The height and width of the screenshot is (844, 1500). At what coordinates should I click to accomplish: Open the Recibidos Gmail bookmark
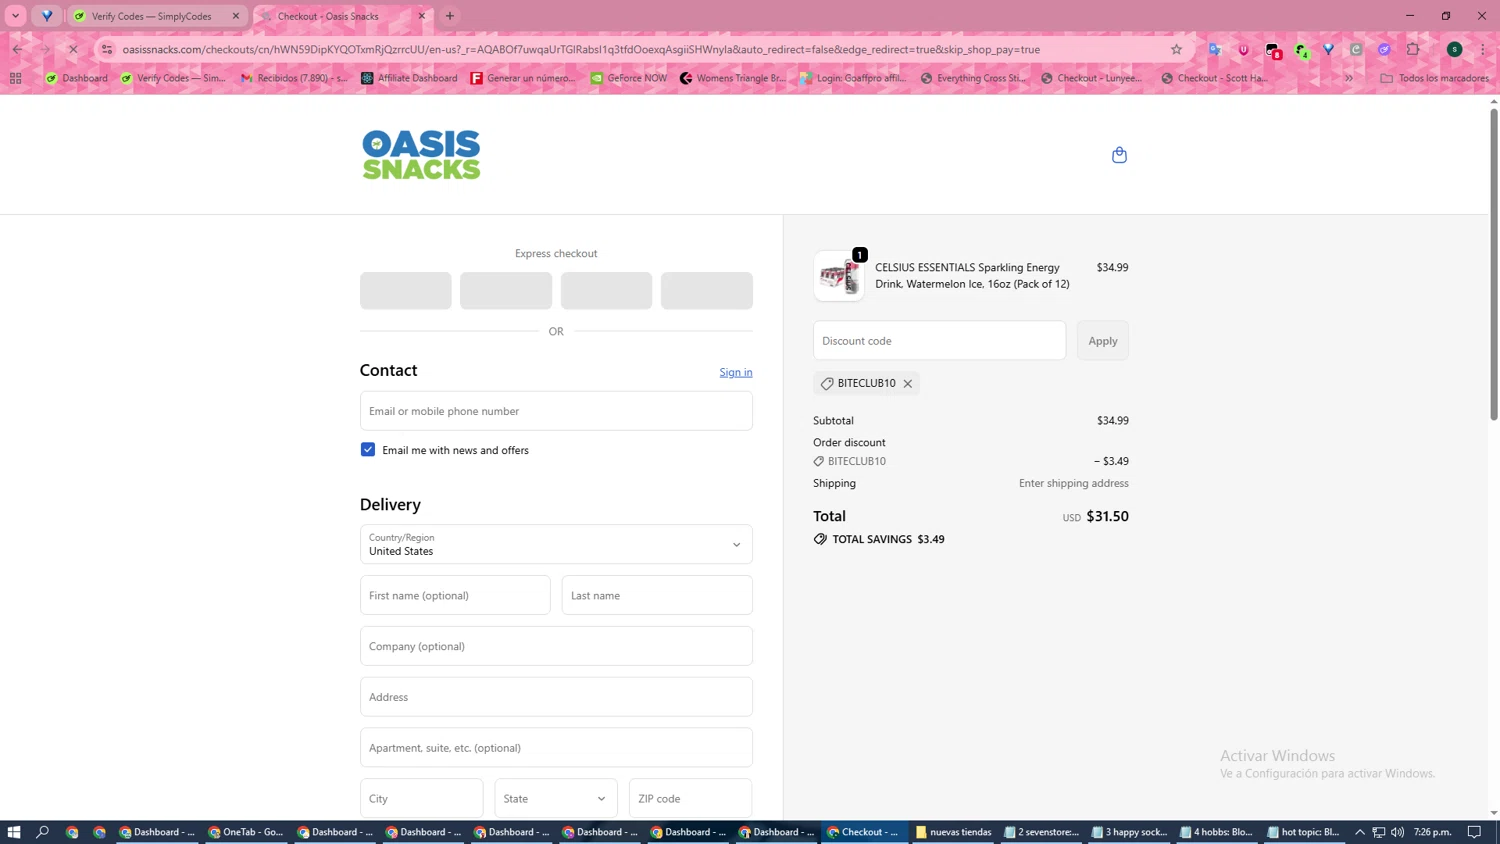pyautogui.click(x=295, y=78)
